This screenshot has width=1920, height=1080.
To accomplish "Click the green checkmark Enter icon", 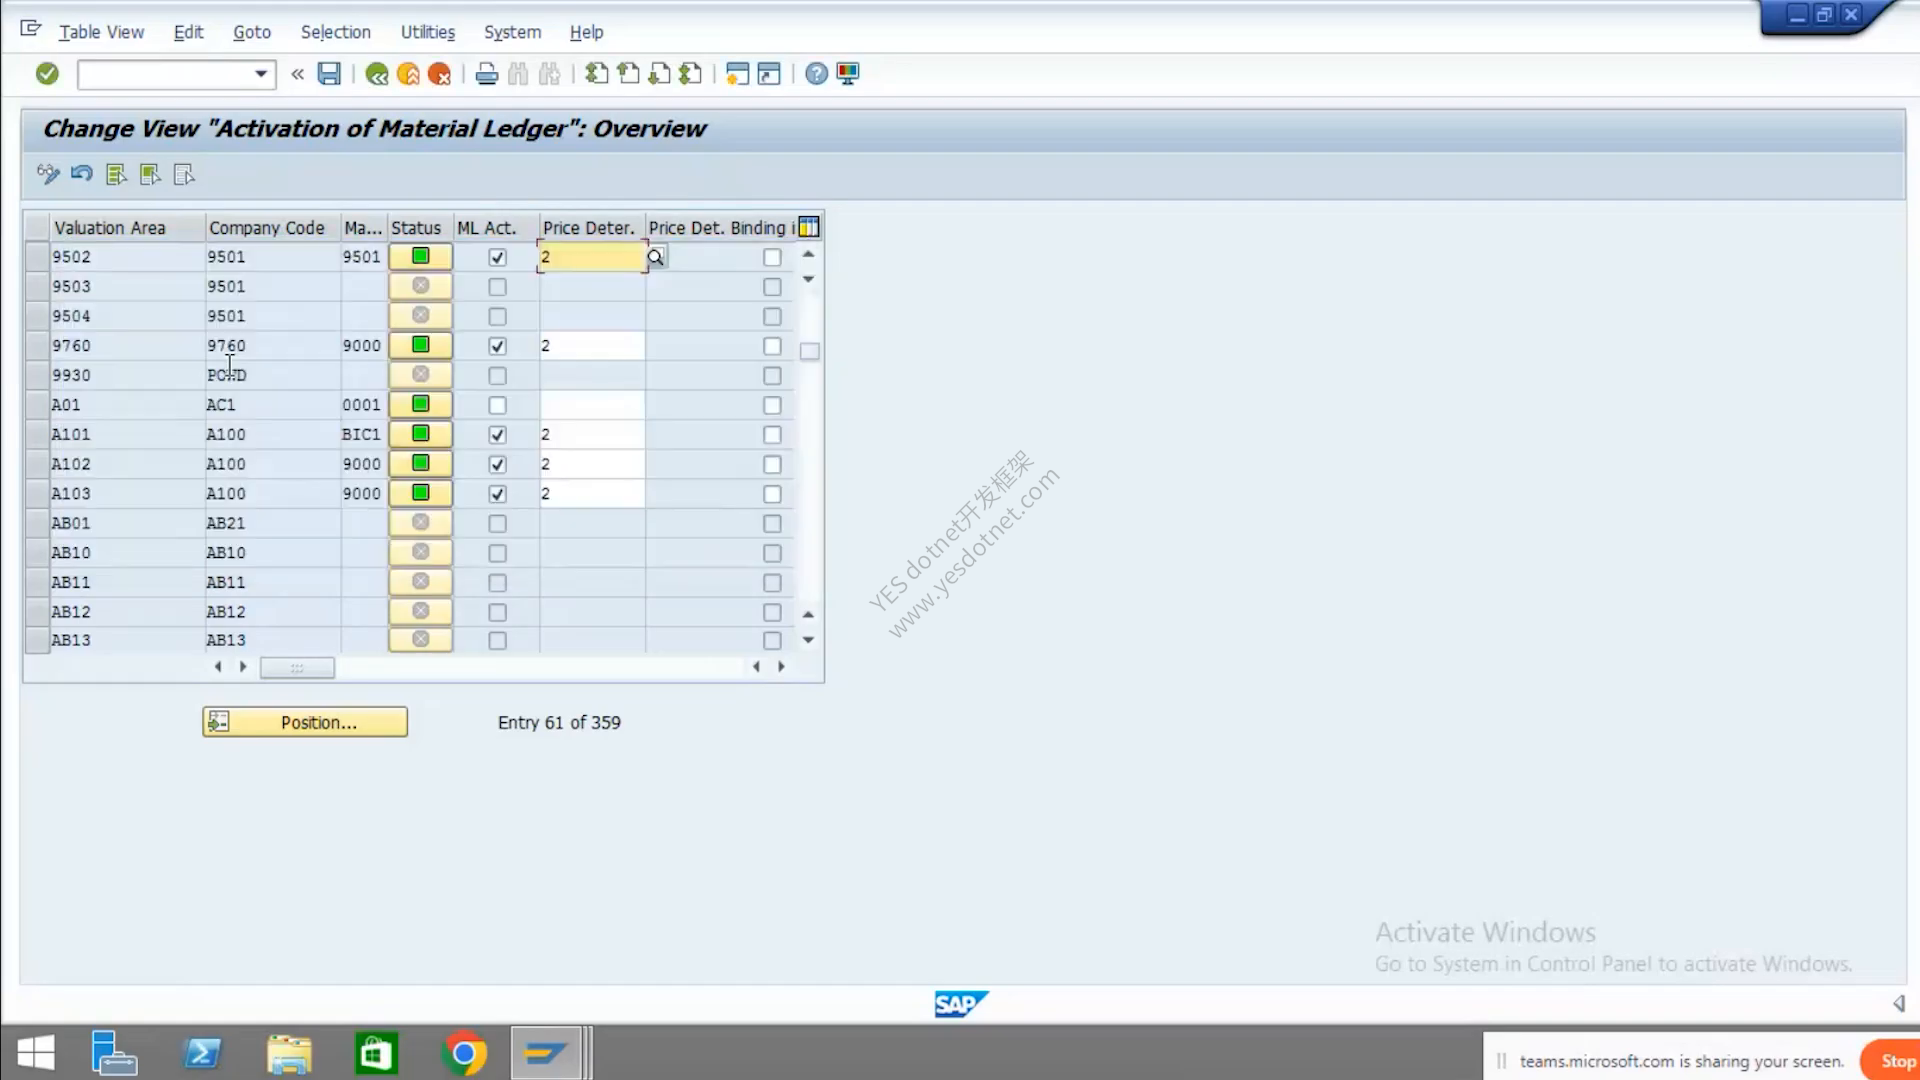I will click(x=47, y=74).
